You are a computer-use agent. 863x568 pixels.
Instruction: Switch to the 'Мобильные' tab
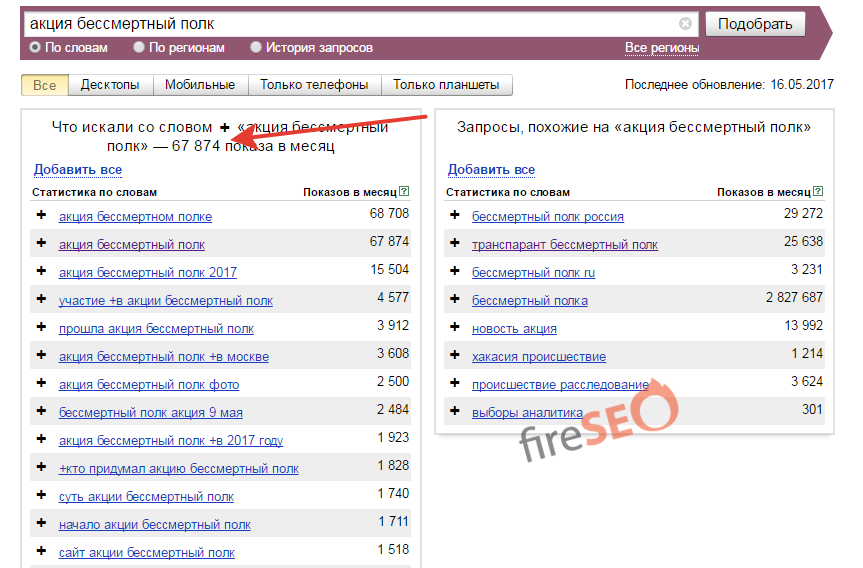[x=200, y=85]
